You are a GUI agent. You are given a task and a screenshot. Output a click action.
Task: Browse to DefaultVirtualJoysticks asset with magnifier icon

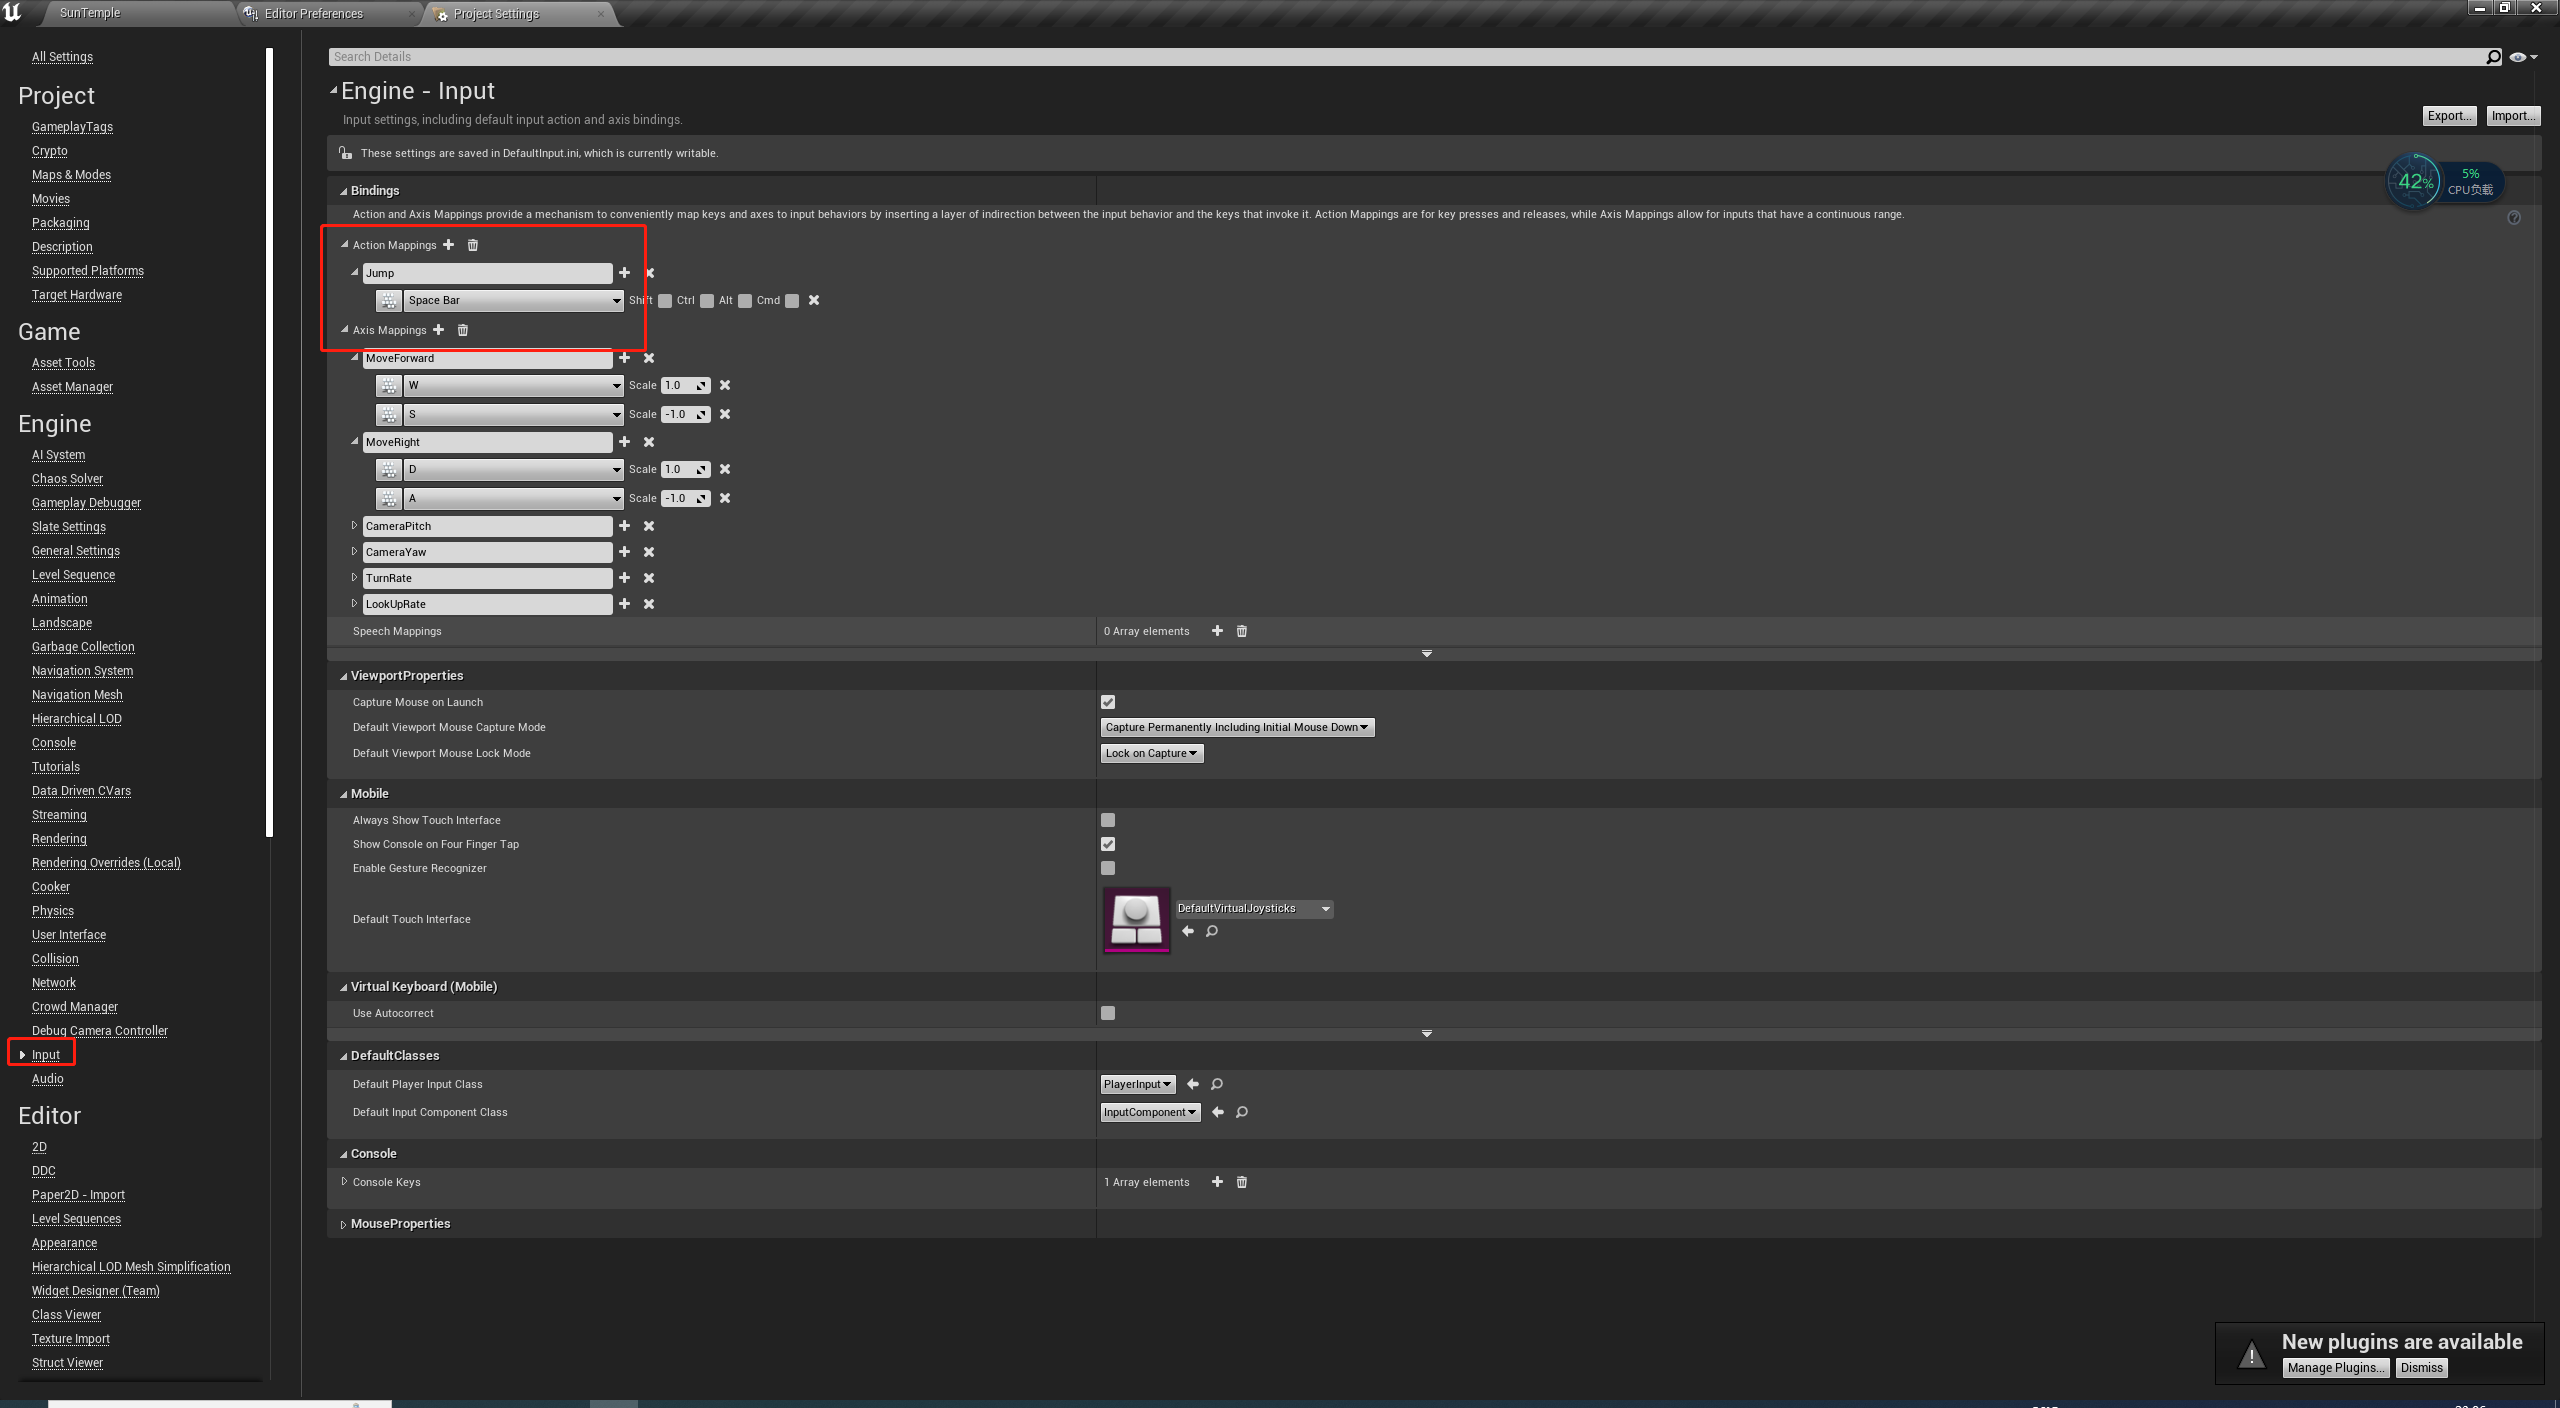click(1212, 932)
